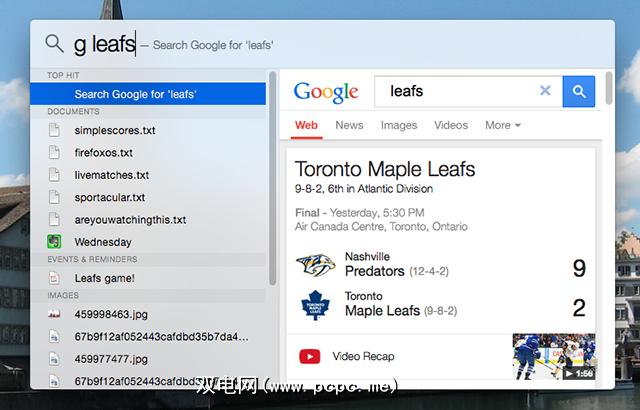Select 'Search Google for leafs' top hit

pos(135,94)
